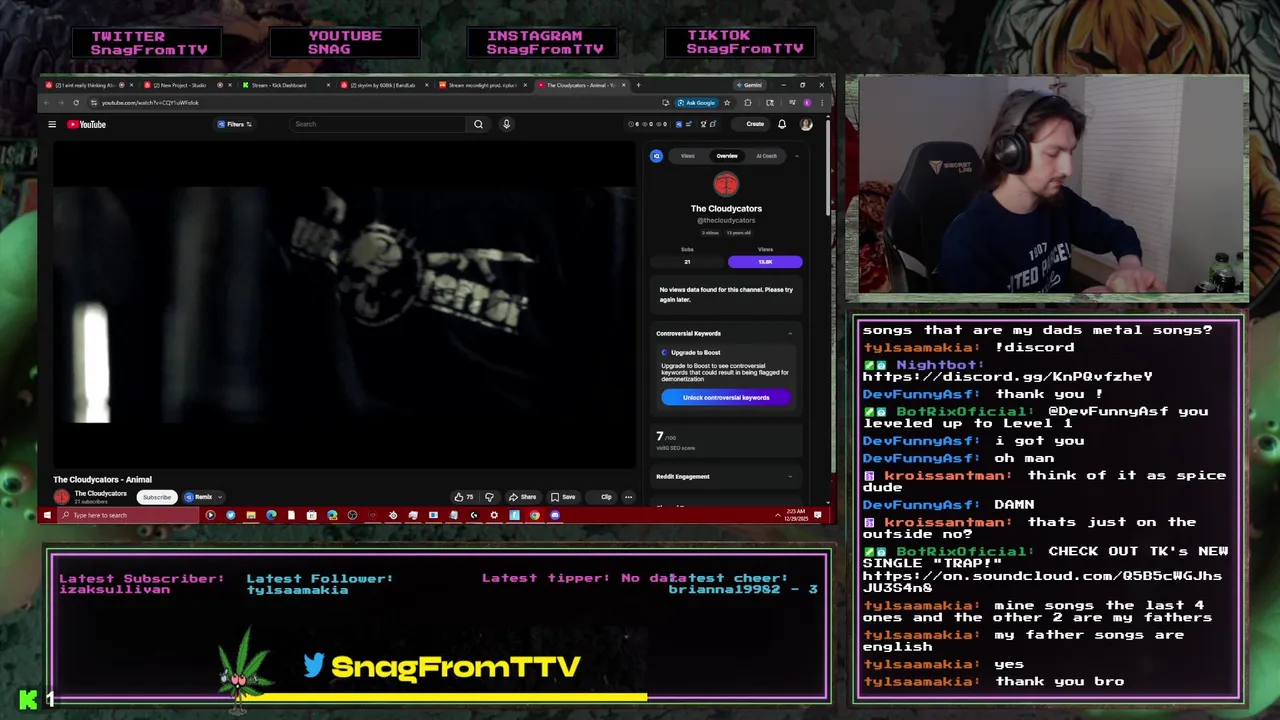Collapse the vidIQ panel top chevron

coord(796,156)
